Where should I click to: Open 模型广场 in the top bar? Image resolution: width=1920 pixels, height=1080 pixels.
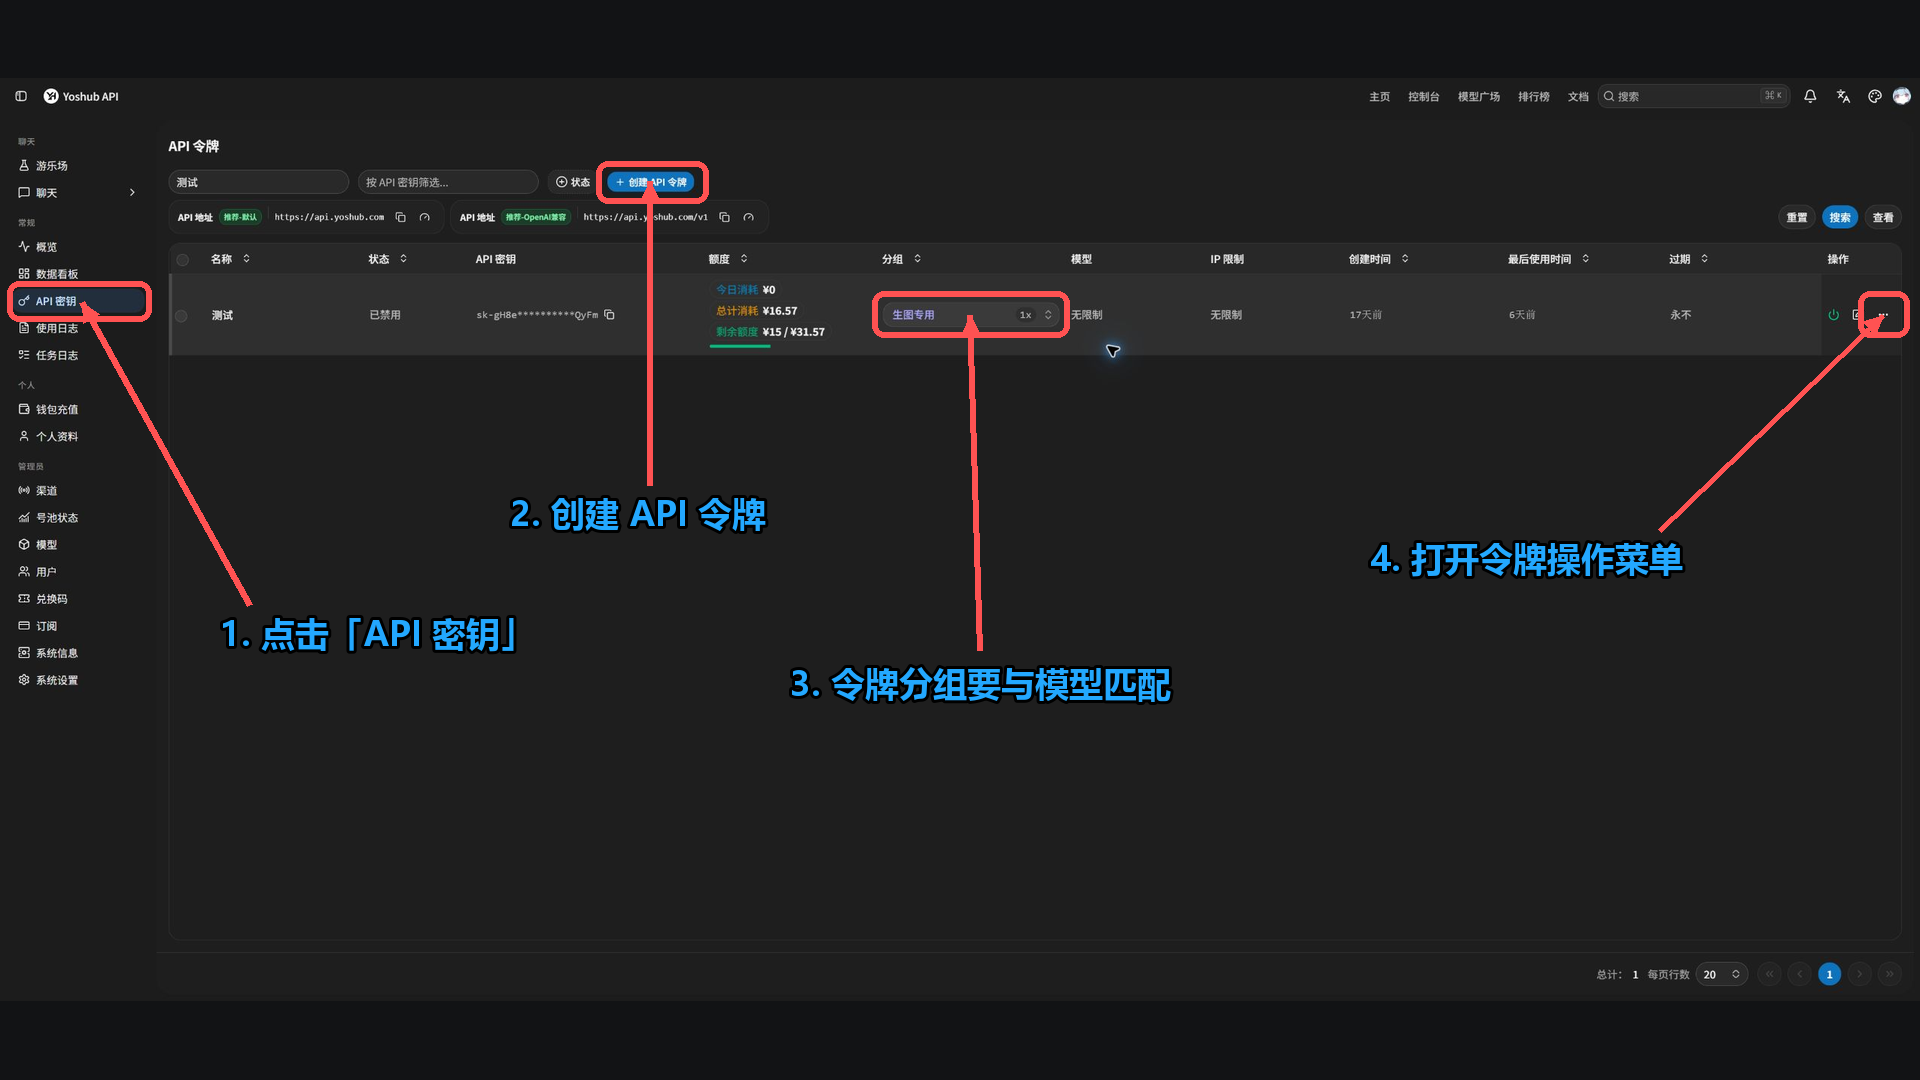pos(1478,97)
